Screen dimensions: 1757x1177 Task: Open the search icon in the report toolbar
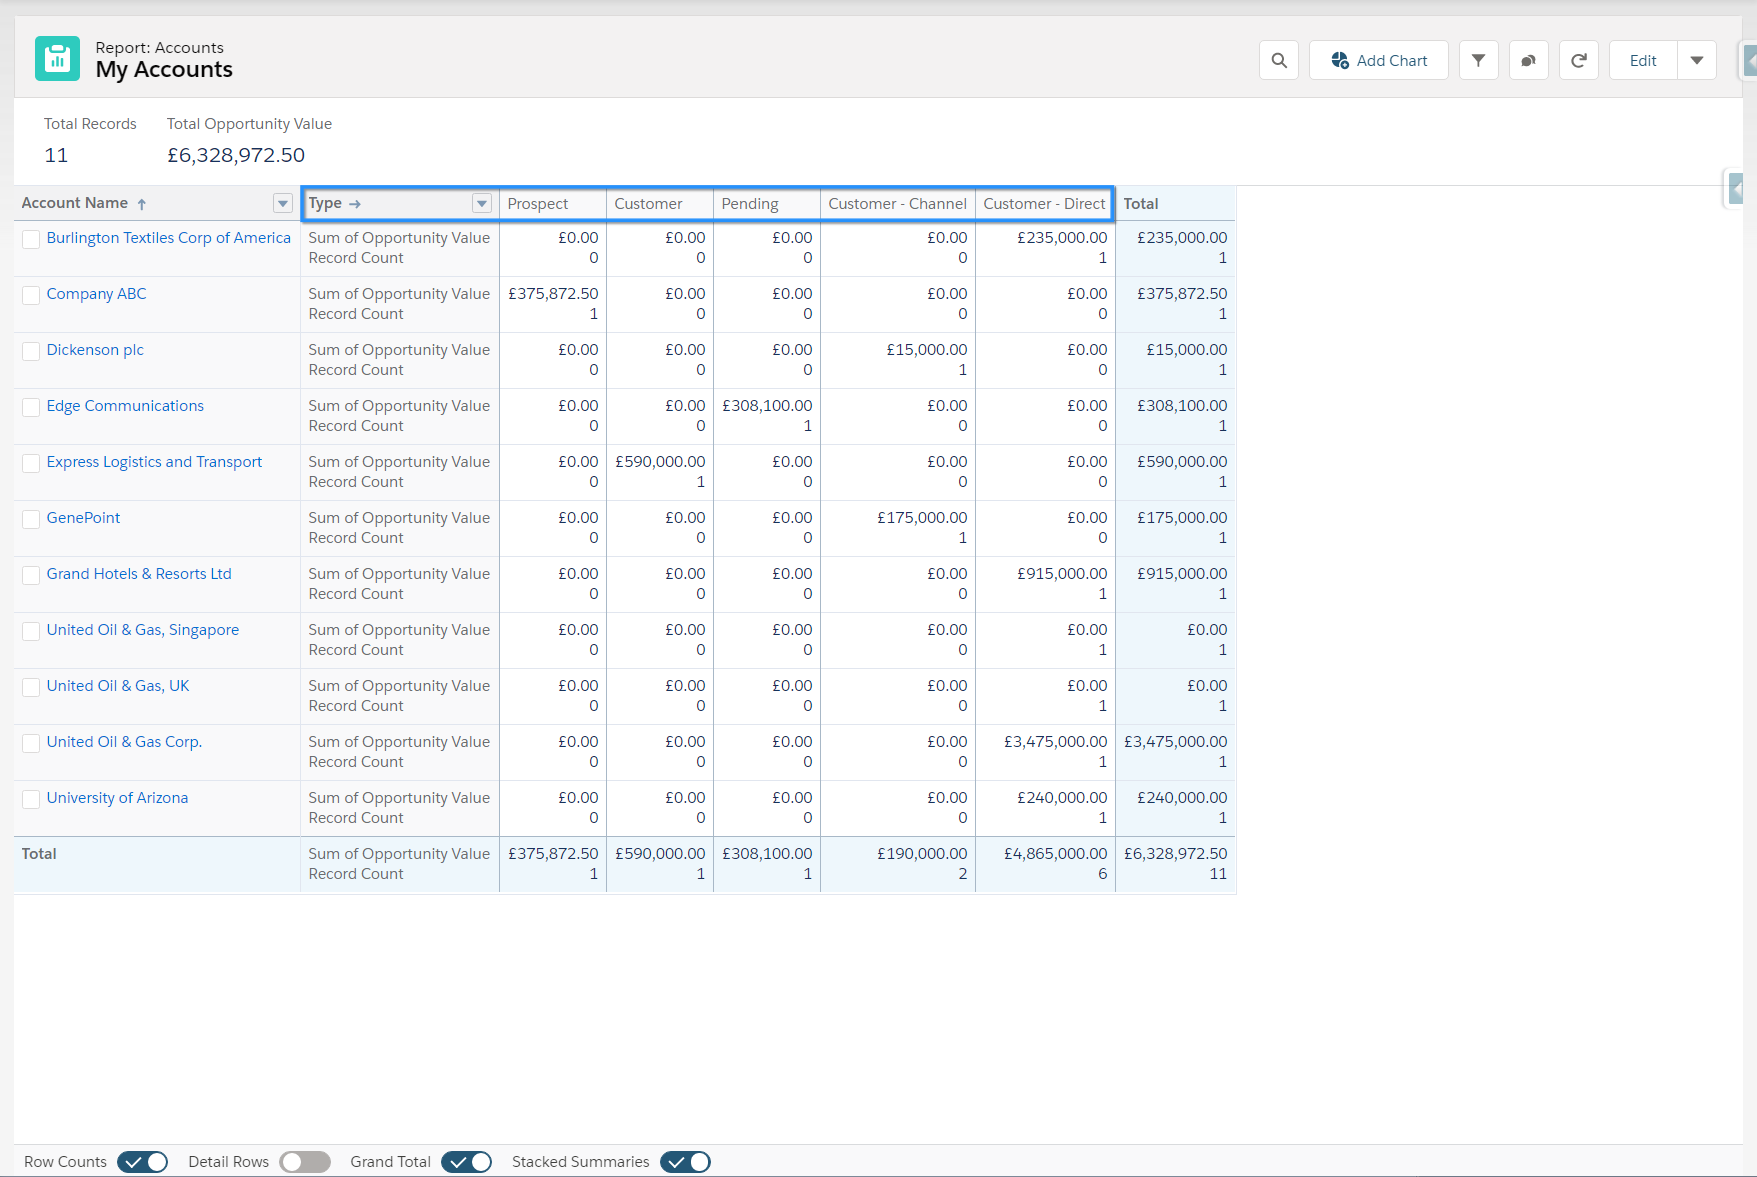[x=1279, y=60]
